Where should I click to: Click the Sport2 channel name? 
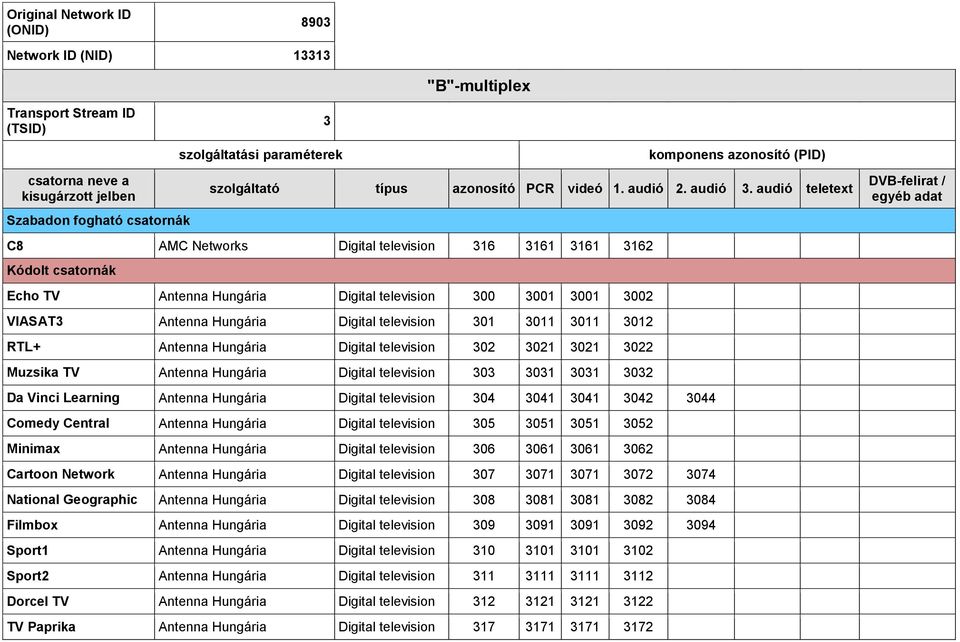28,576
